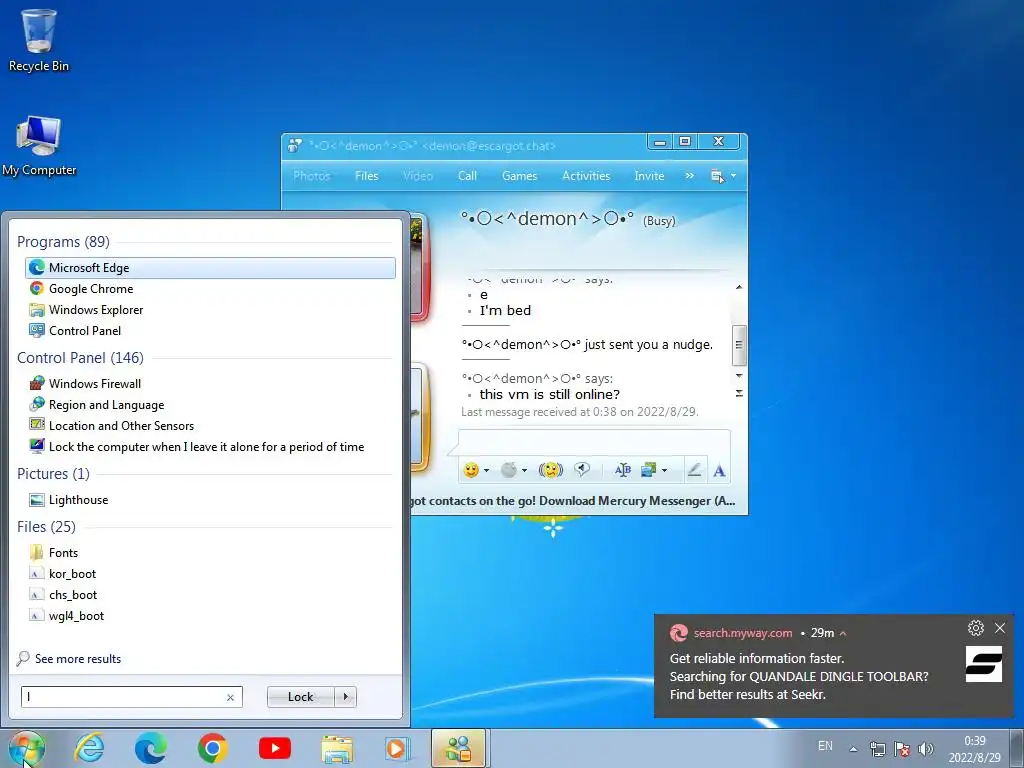This screenshot has height=768, width=1024.
Task: Click the chat message input box
Action: [x=594, y=443]
